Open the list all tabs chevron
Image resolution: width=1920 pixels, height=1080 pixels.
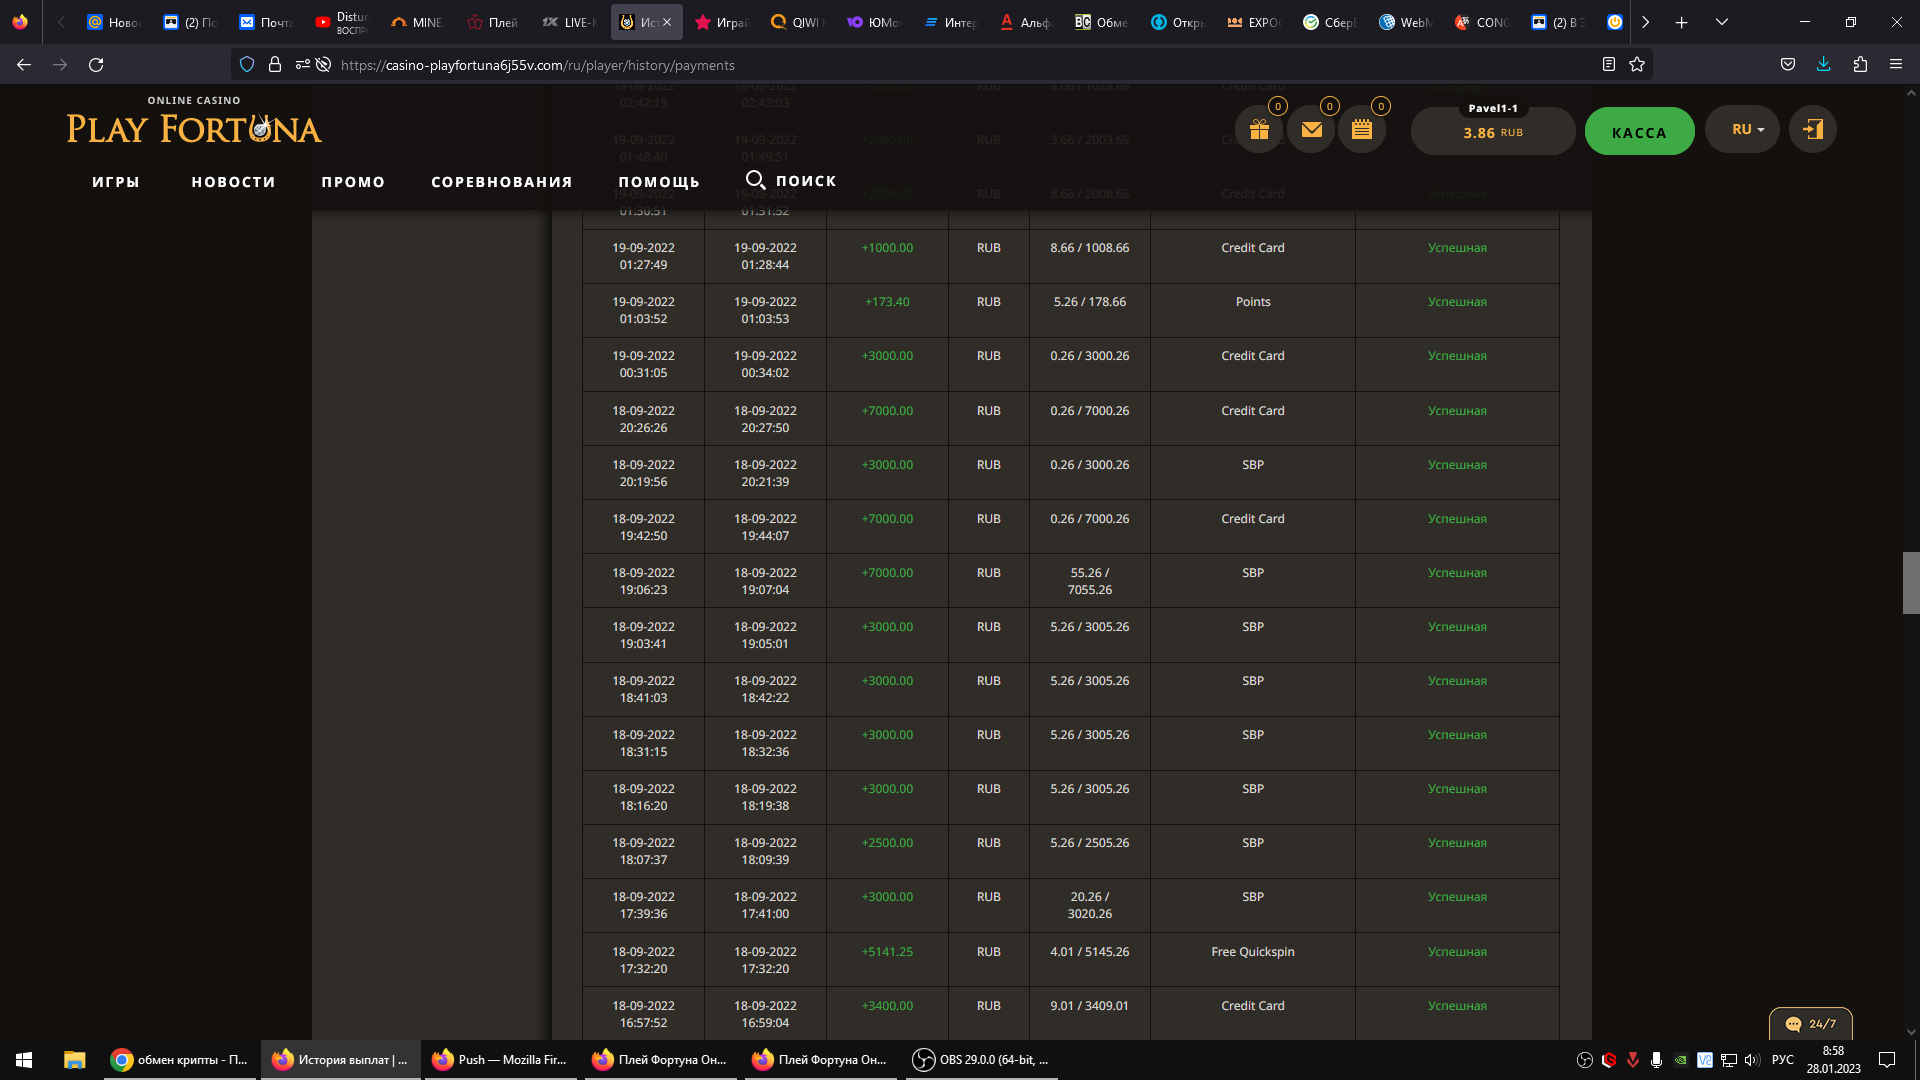(x=1722, y=22)
